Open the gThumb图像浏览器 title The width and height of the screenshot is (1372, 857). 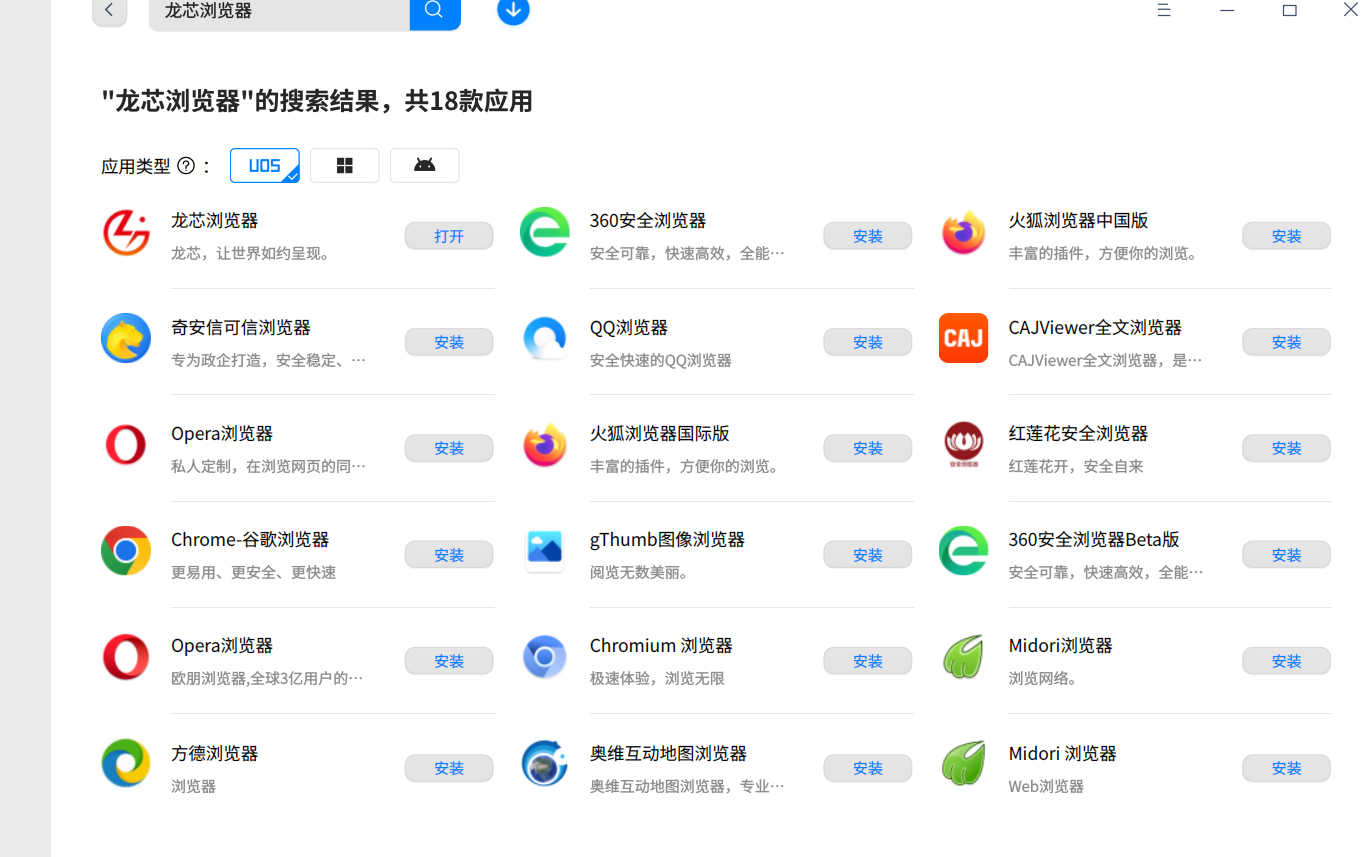(667, 539)
